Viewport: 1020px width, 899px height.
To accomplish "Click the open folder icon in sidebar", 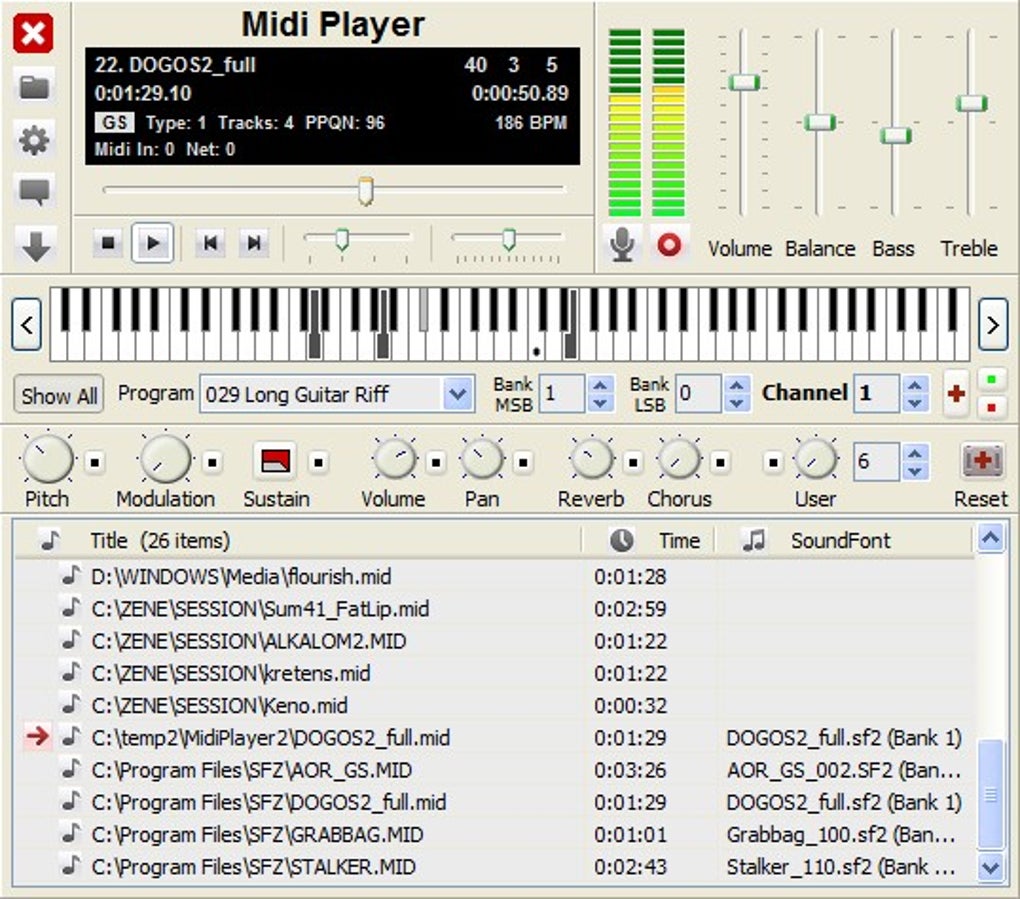I will pyautogui.click(x=34, y=87).
